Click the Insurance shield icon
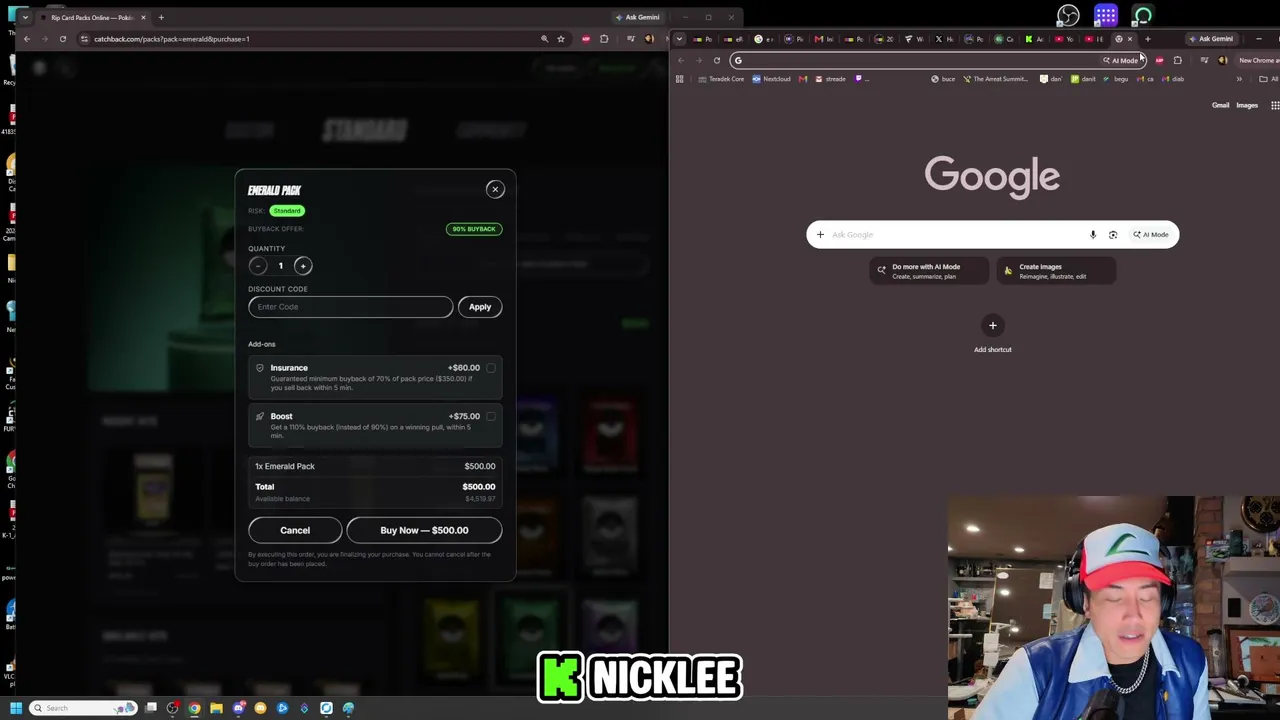Viewport: 1280px width, 720px height. click(260, 368)
